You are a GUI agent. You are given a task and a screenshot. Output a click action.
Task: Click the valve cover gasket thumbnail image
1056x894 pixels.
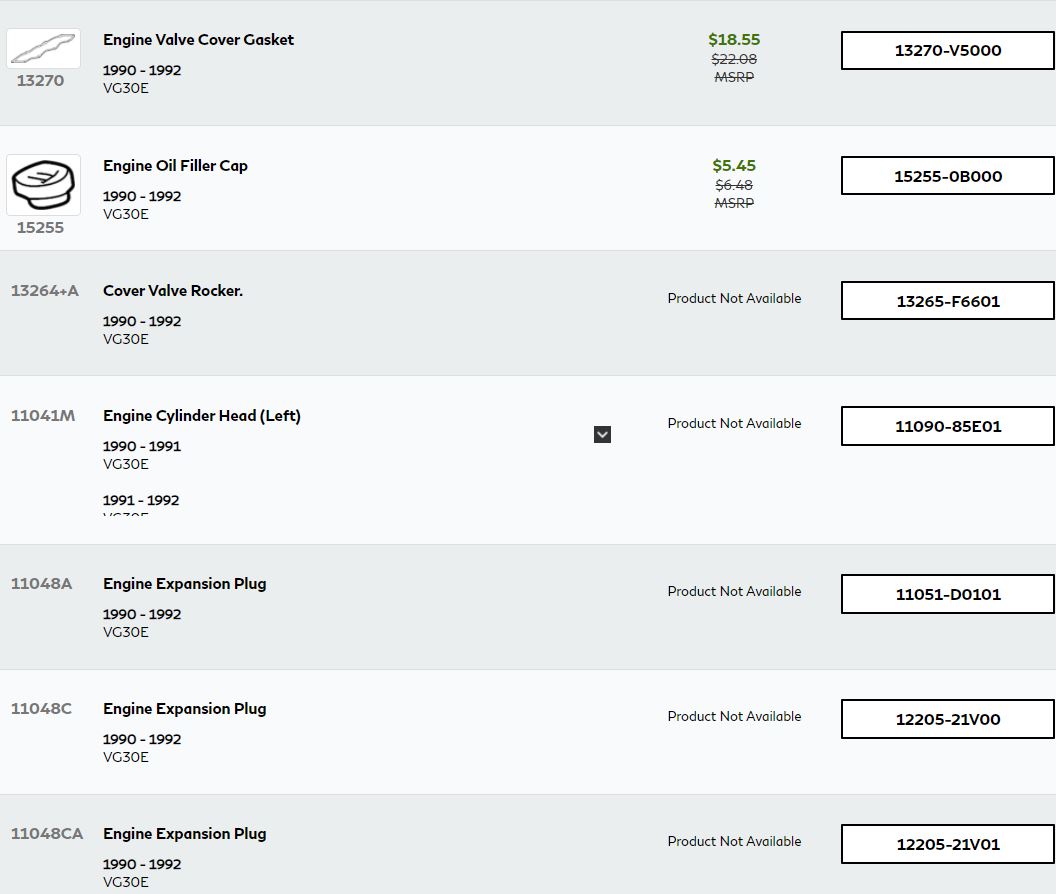tap(43, 48)
